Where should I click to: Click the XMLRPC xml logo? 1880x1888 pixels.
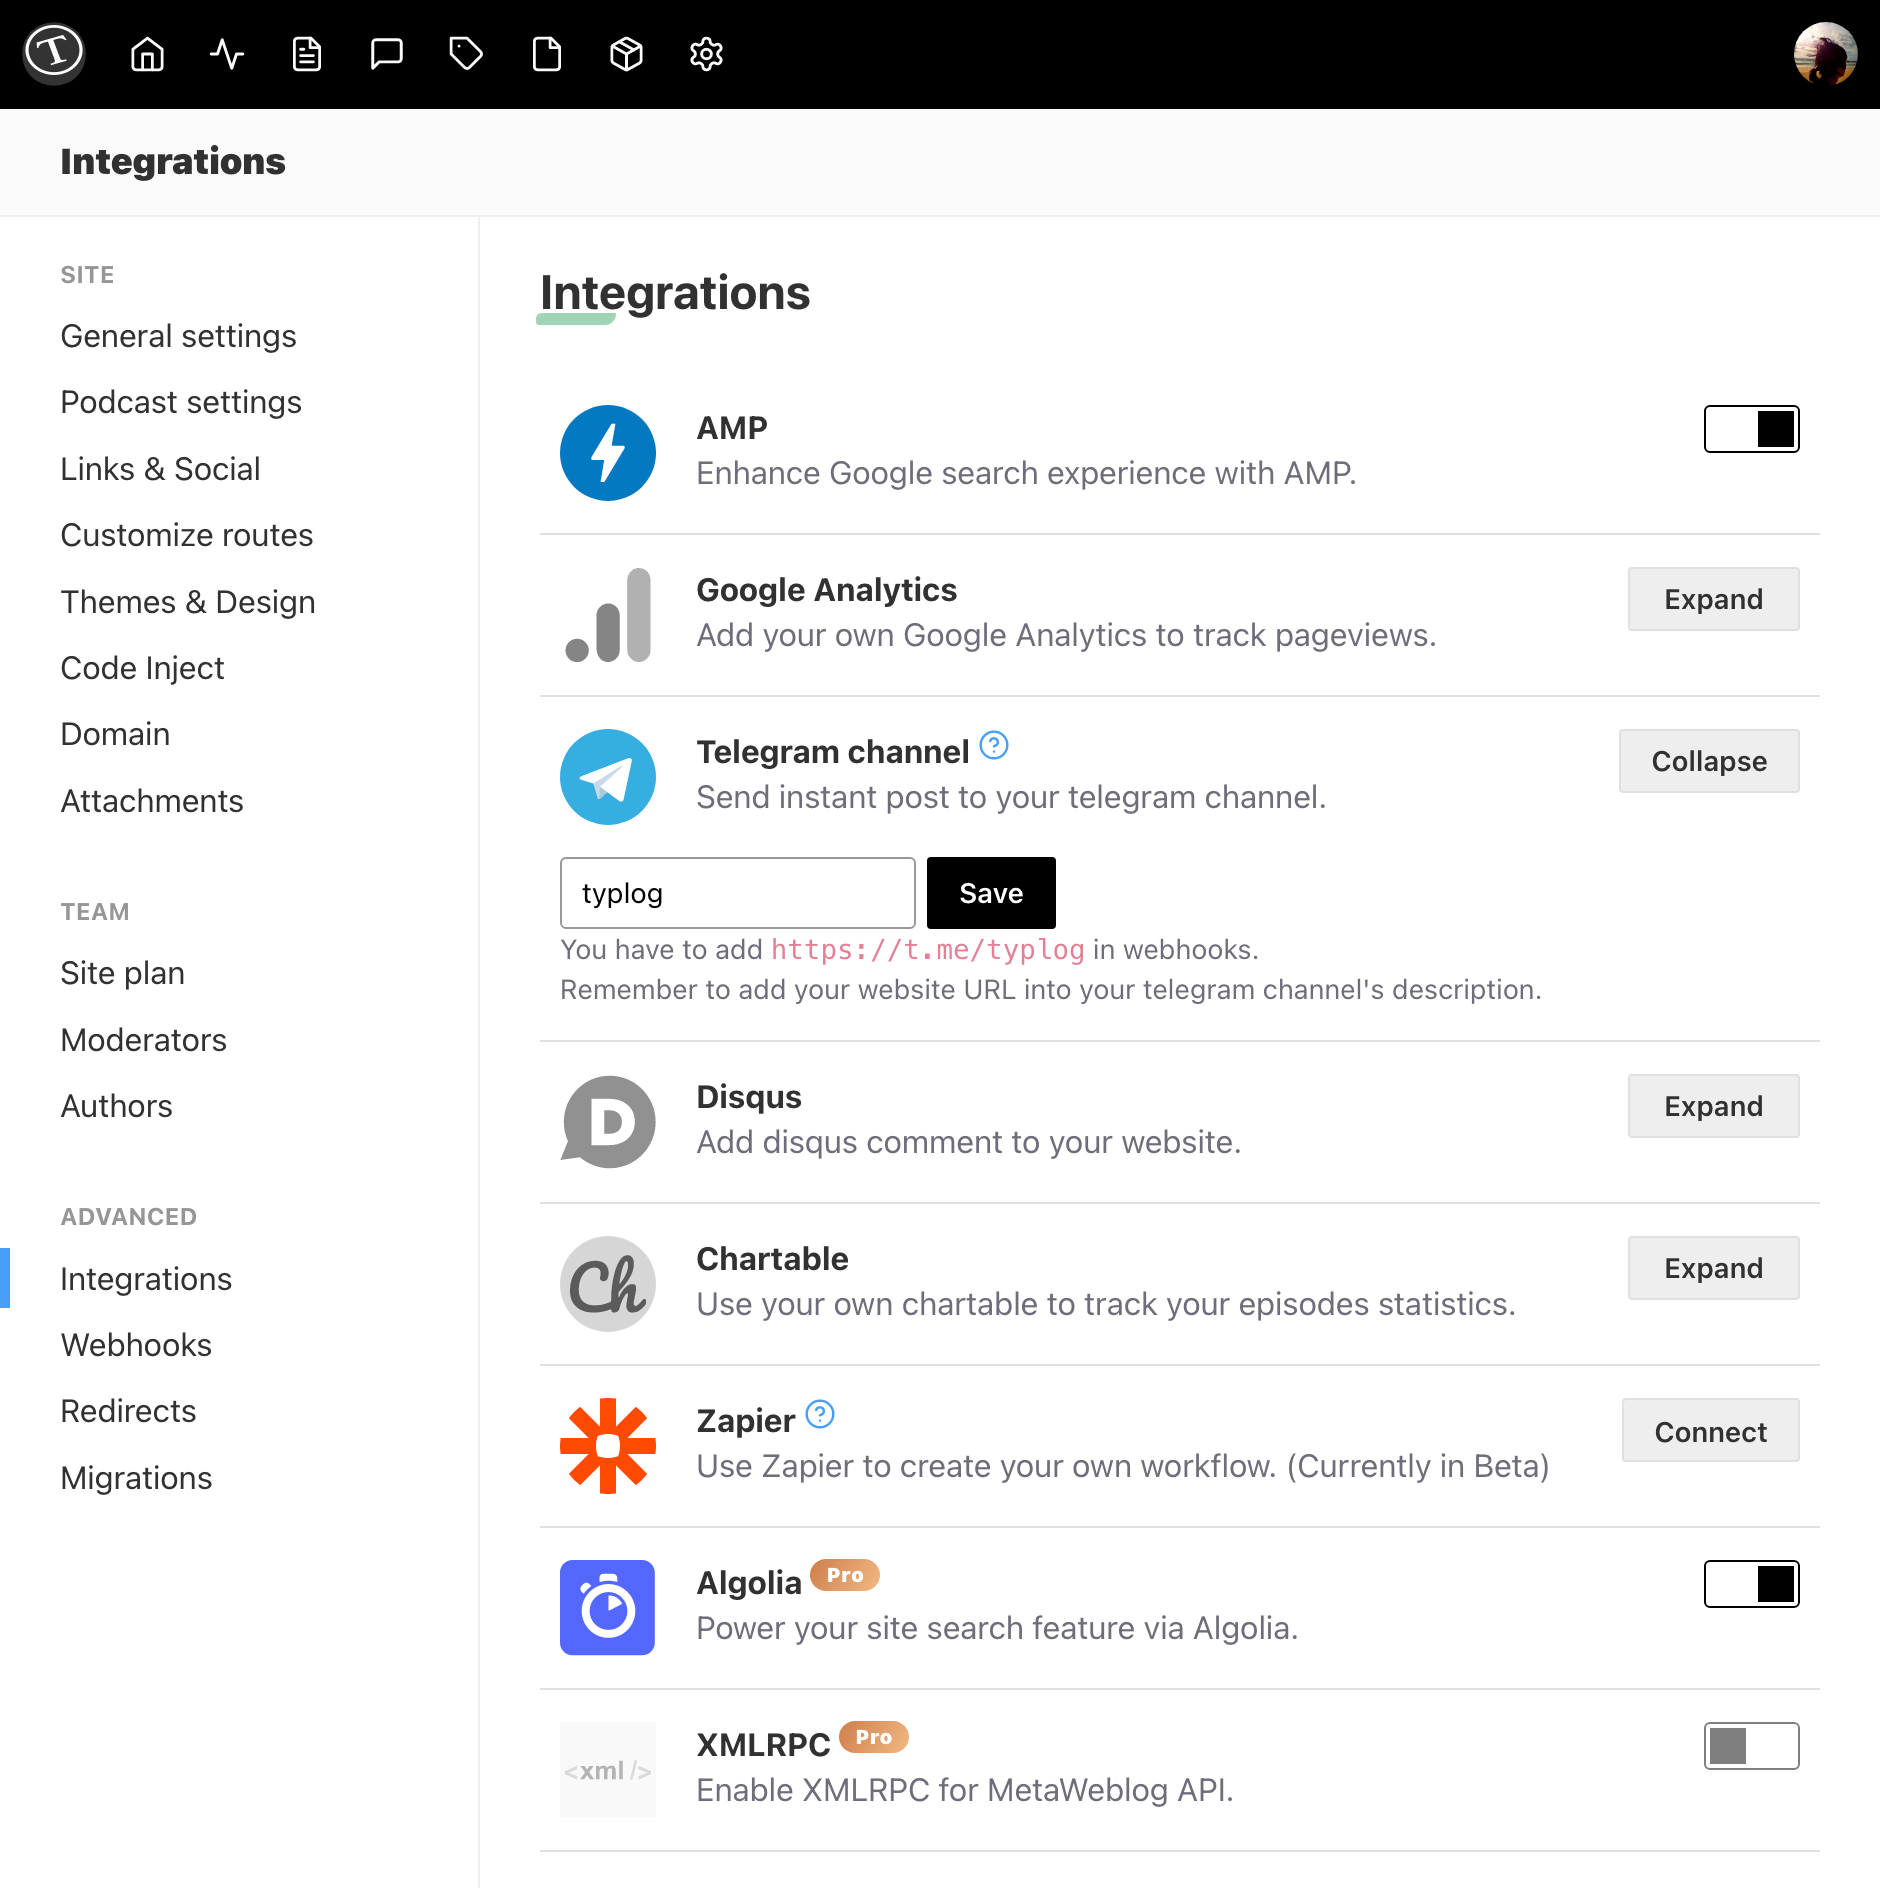608,1770
